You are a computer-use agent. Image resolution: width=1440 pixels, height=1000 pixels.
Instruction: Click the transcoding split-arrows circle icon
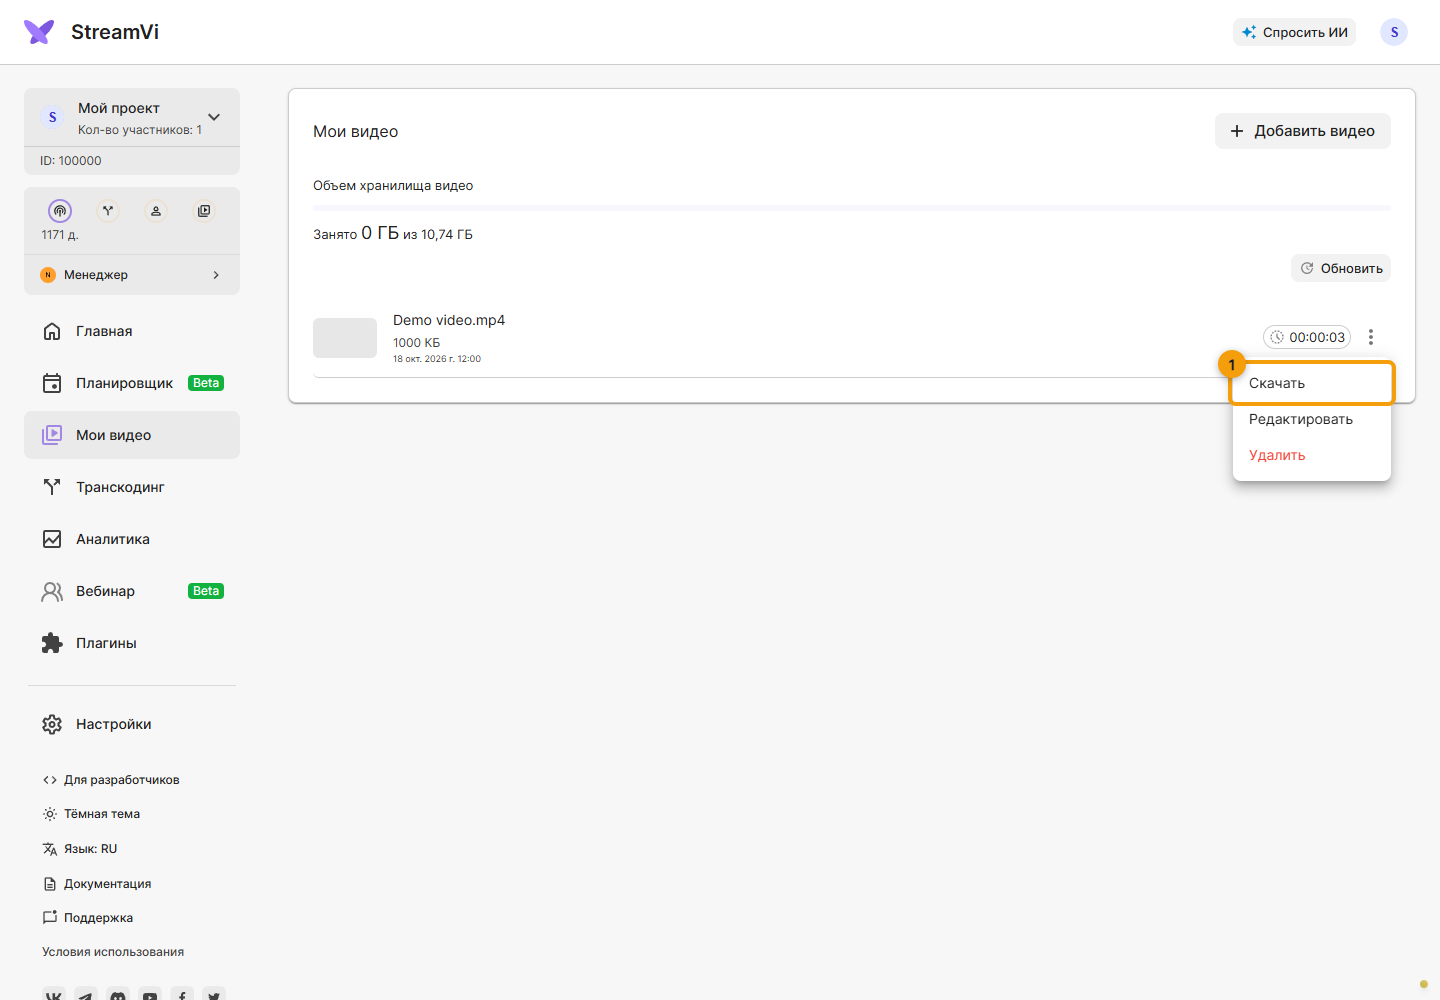[108, 211]
